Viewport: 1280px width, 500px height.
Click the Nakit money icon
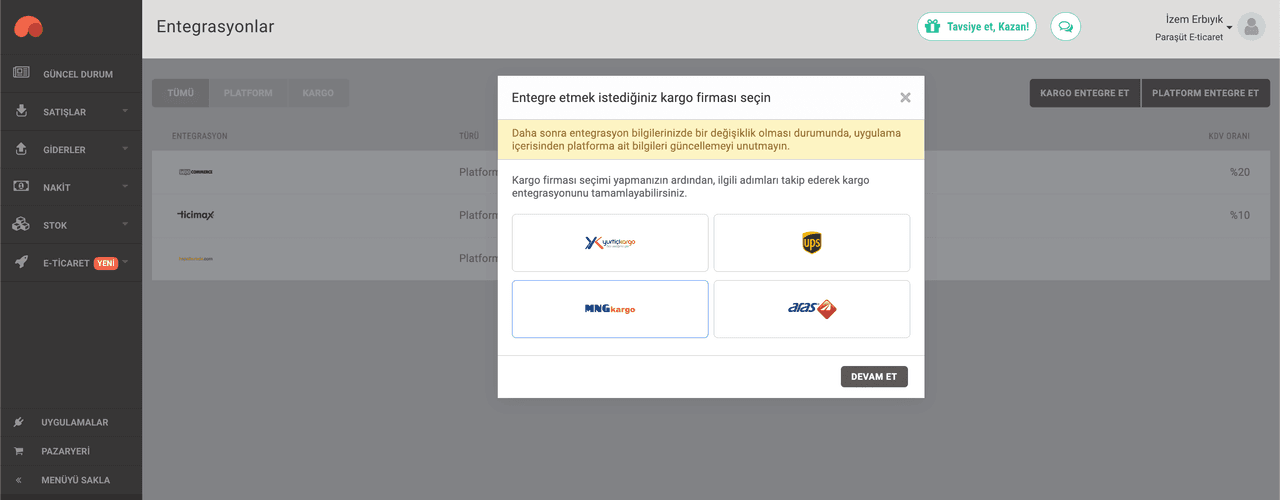point(21,187)
